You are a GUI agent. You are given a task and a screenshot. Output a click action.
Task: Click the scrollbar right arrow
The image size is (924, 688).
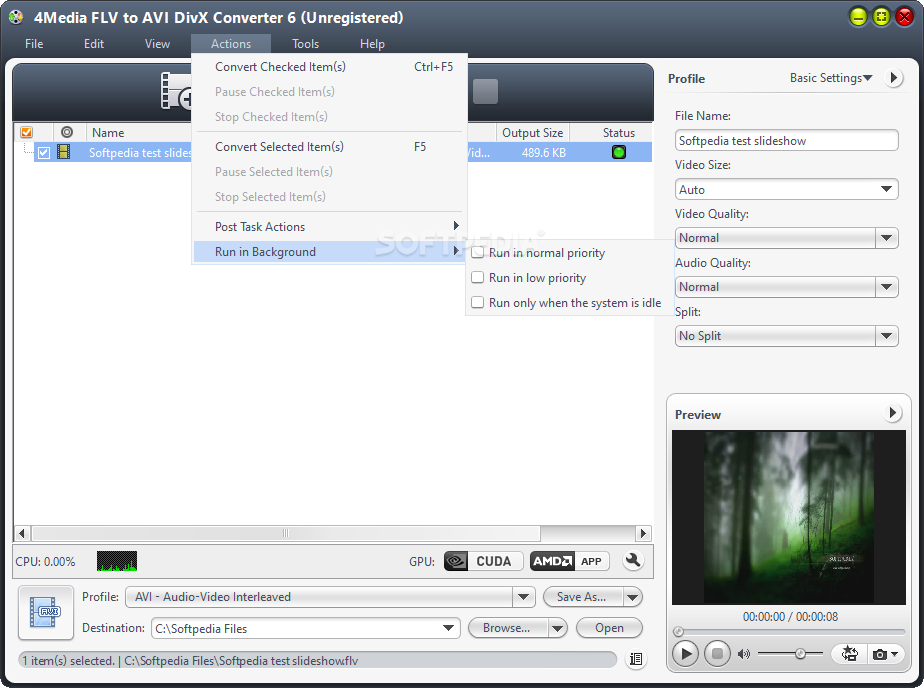point(644,534)
